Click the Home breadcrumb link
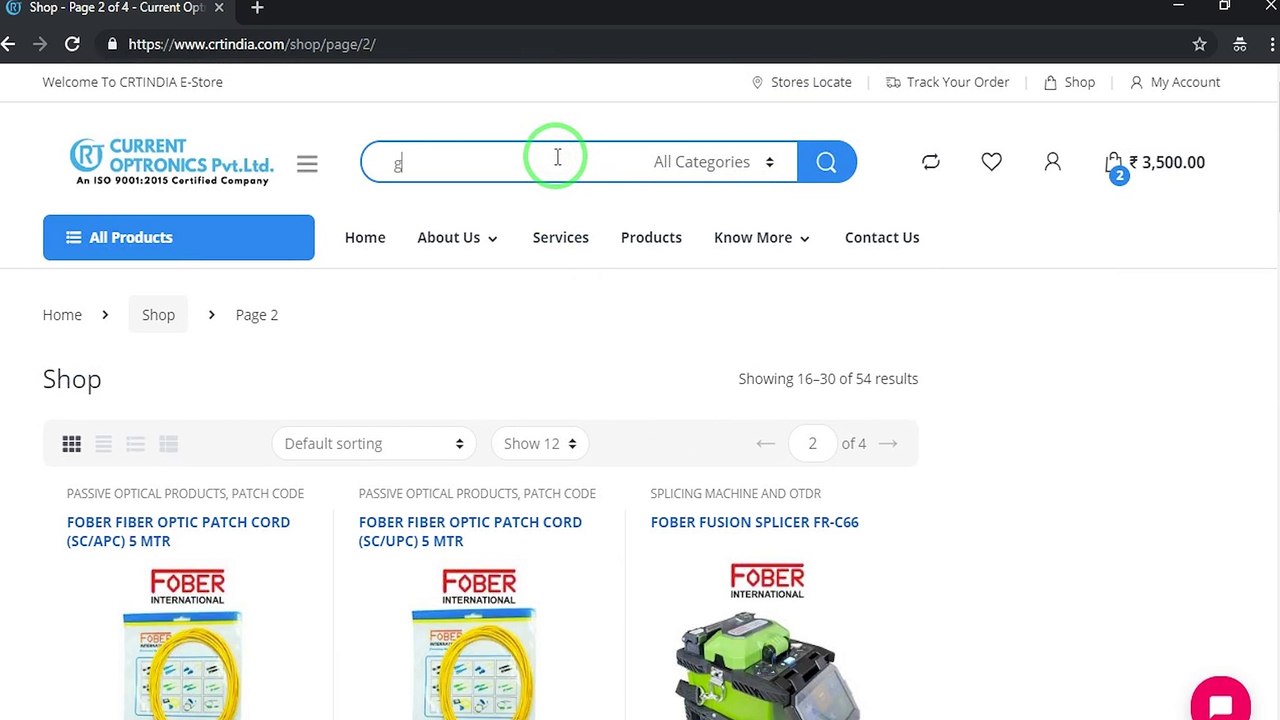Viewport: 1280px width, 720px height. tap(62, 315)
